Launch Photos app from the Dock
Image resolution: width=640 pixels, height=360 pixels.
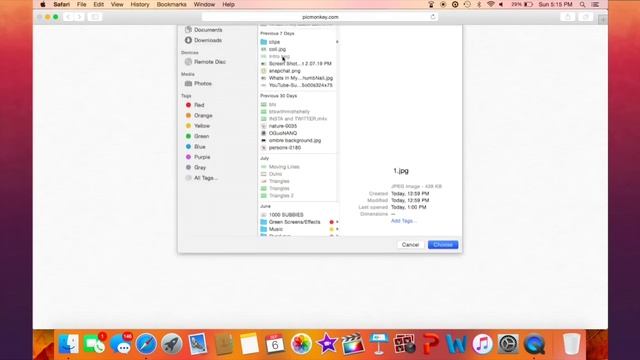coord(301,344)
